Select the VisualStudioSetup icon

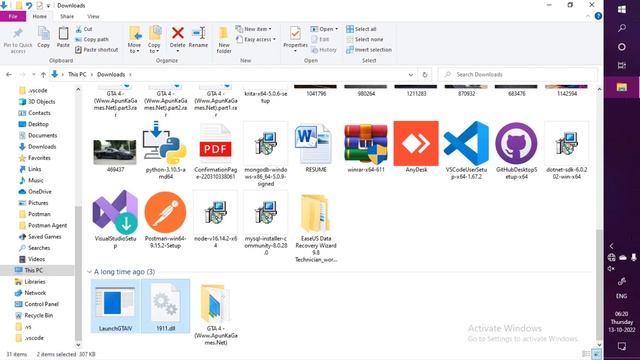(115, 212)
